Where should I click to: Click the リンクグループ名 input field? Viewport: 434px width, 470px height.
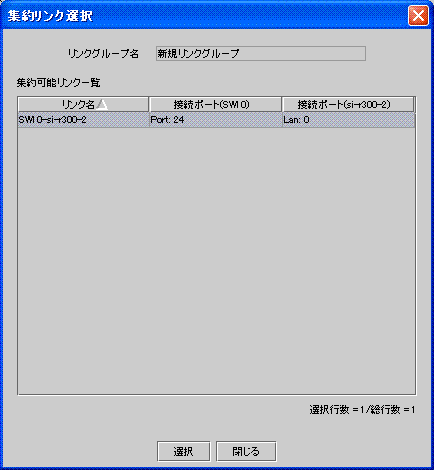point(261,53)
